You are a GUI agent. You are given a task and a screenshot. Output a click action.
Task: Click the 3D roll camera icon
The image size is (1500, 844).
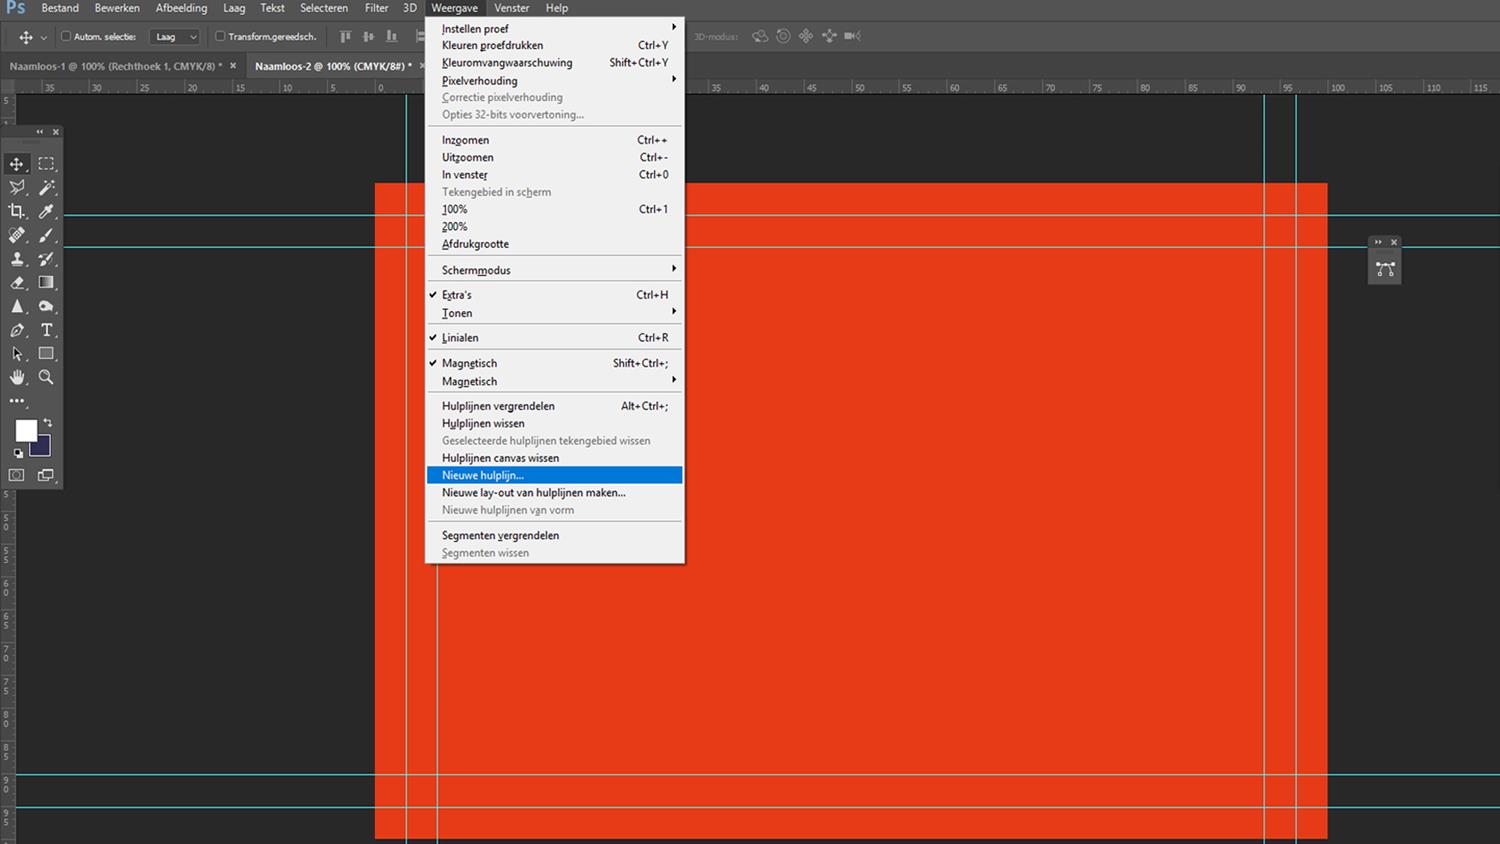coord(783,36)
